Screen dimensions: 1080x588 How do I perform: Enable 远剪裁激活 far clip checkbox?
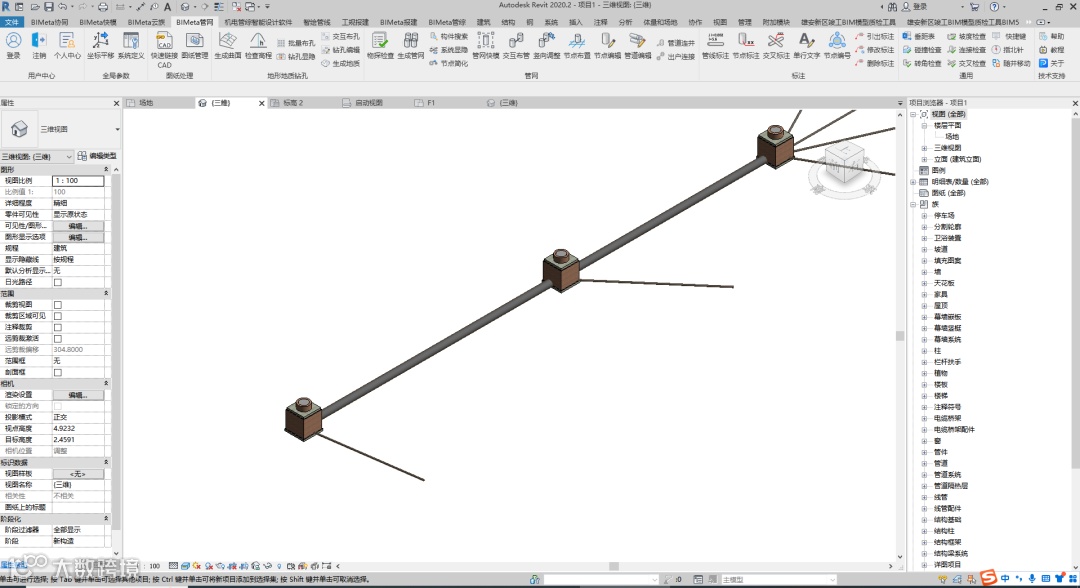tap(58, 339)
